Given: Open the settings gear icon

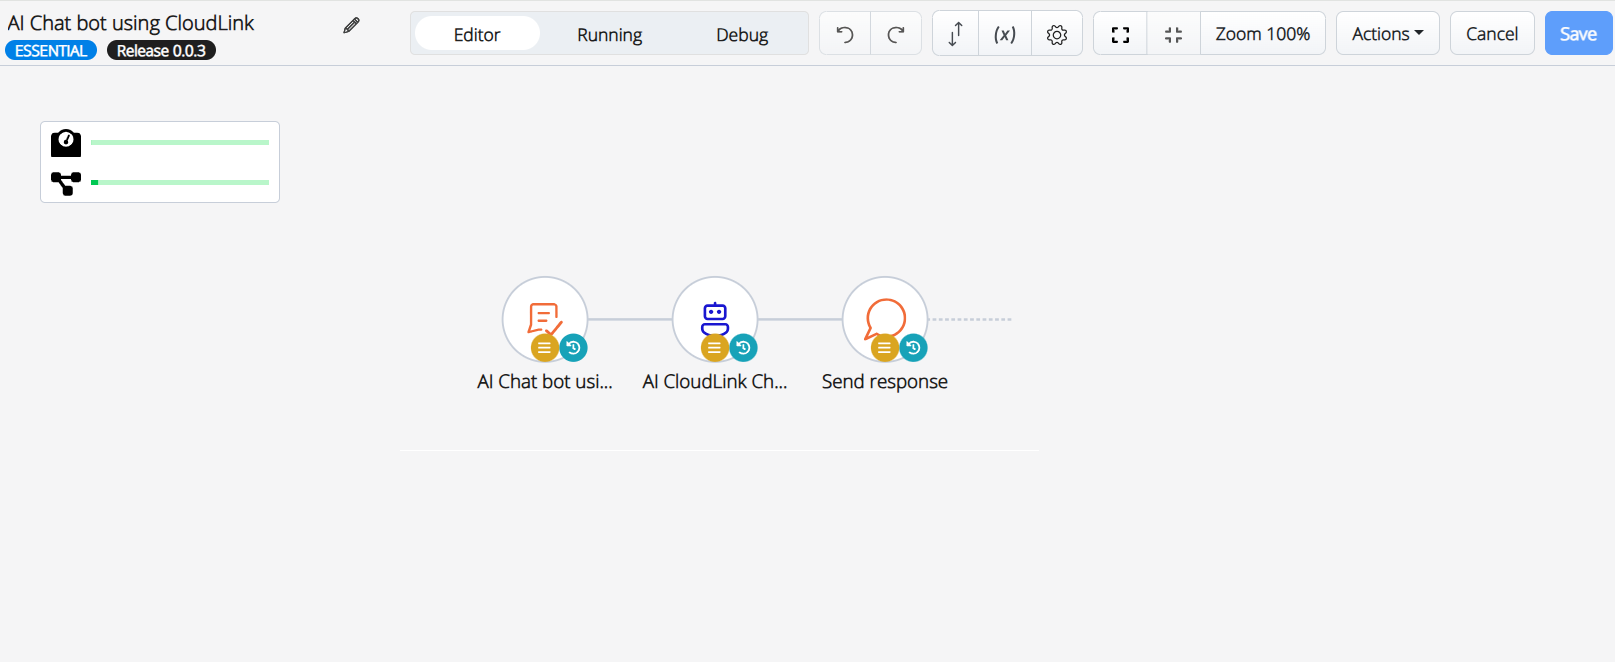Looking at the screenshot, I should click(1057, 34).
